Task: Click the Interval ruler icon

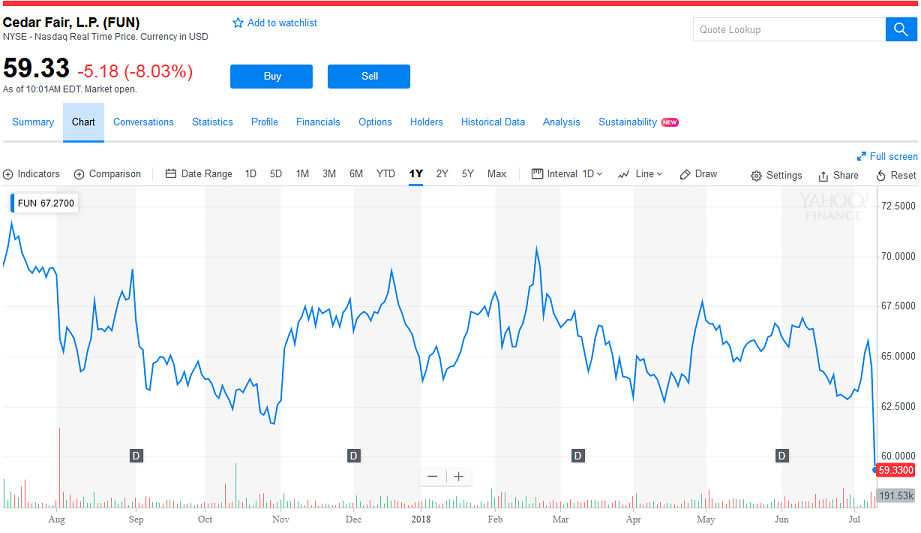Action: click(537, 174)
